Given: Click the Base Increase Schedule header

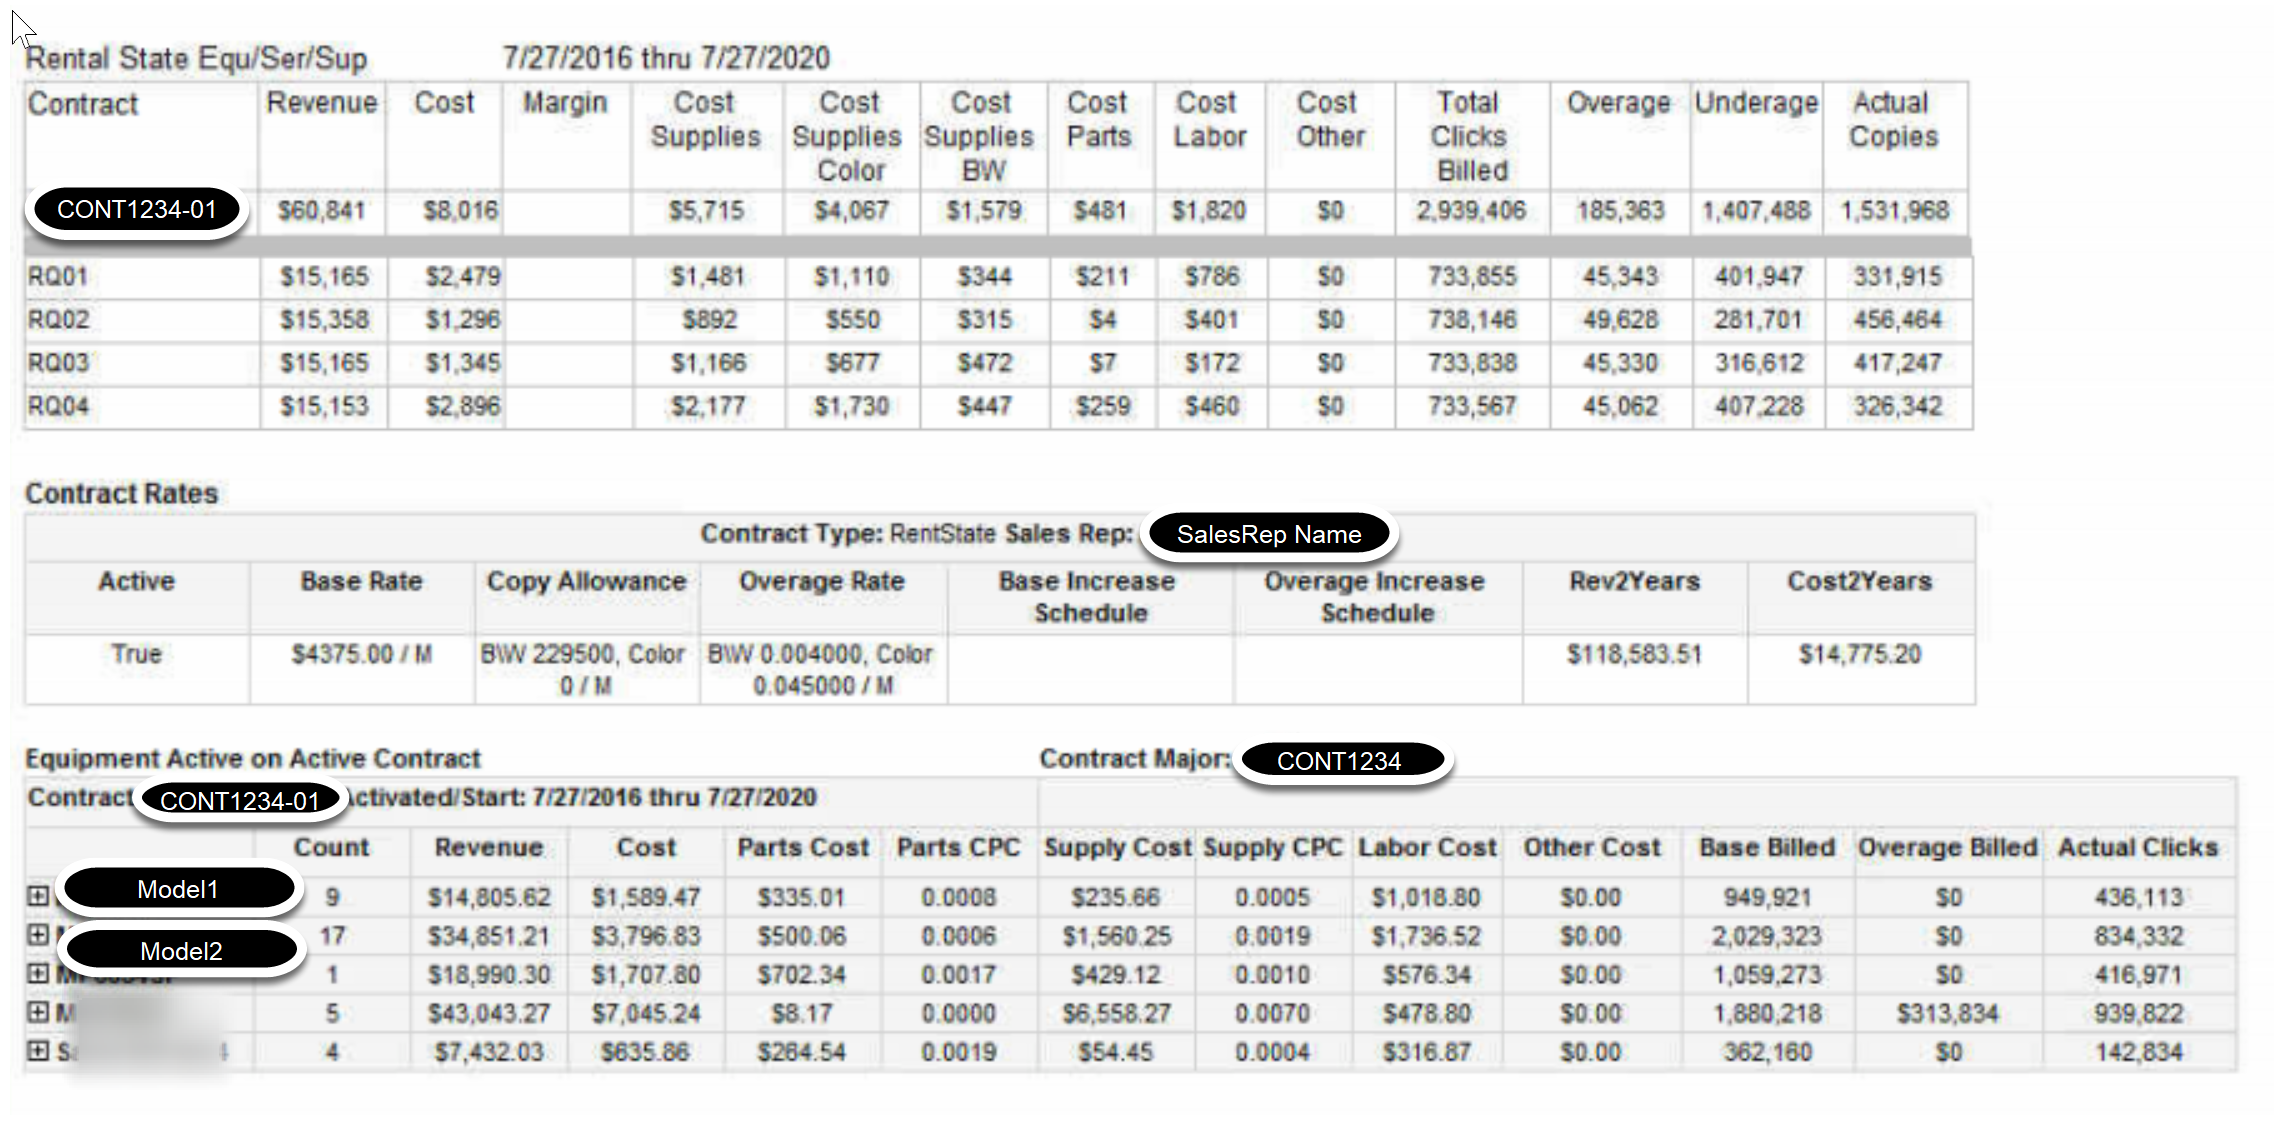Looking at the screenshot, I should point(1087,597).
